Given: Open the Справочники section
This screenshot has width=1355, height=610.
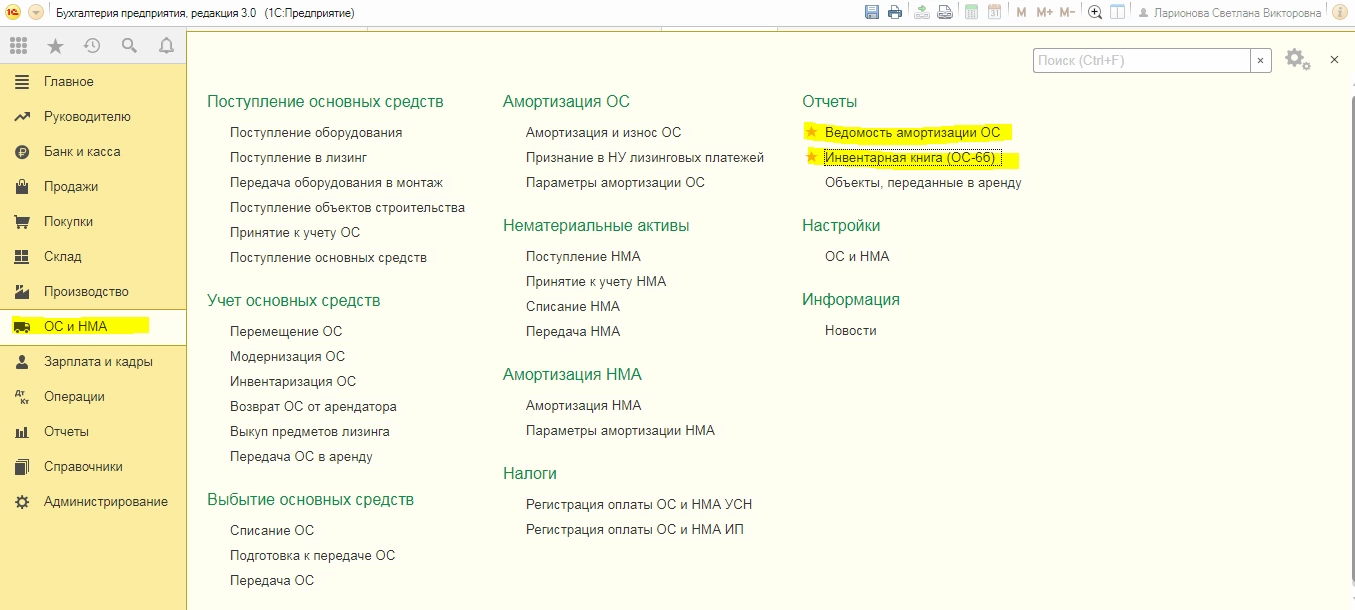Looking at the screenshot, I should coord(93,466).
